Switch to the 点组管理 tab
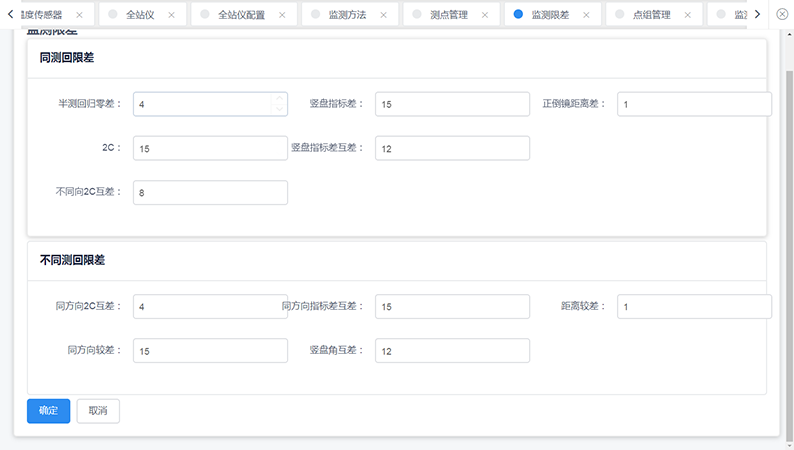Viewport: 794px width, 450px height. tap(651, 15)
